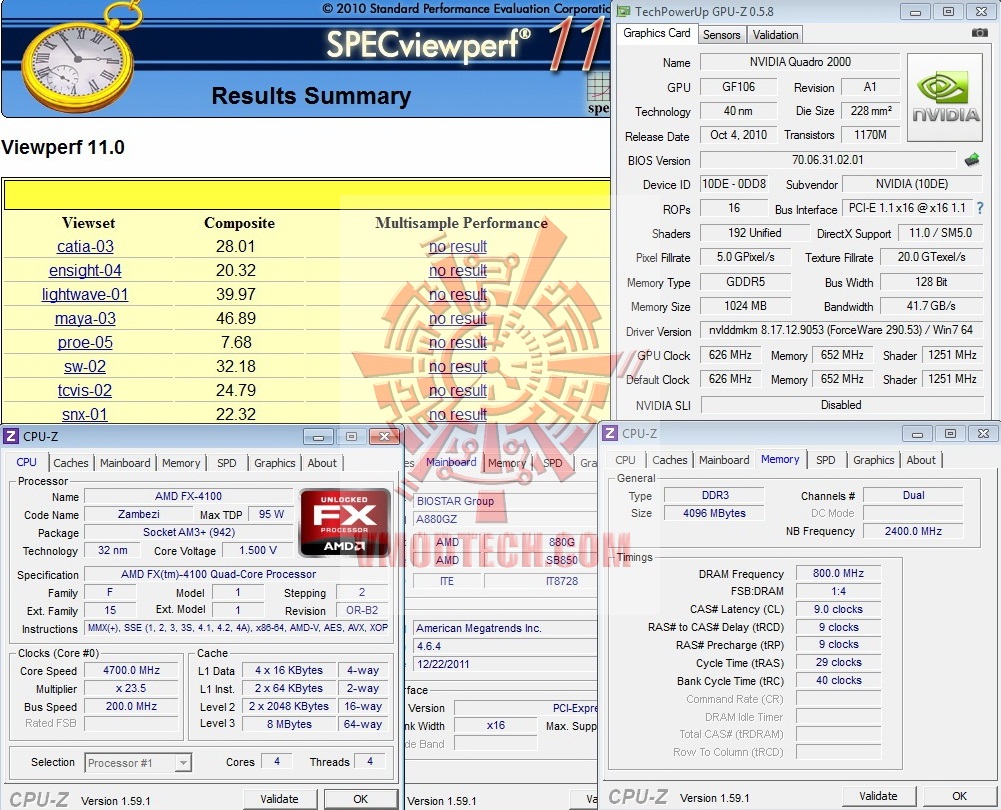Minimize the GPU-Z window
The width and height of the screenshot is (1001, 810).
point(915,12)
